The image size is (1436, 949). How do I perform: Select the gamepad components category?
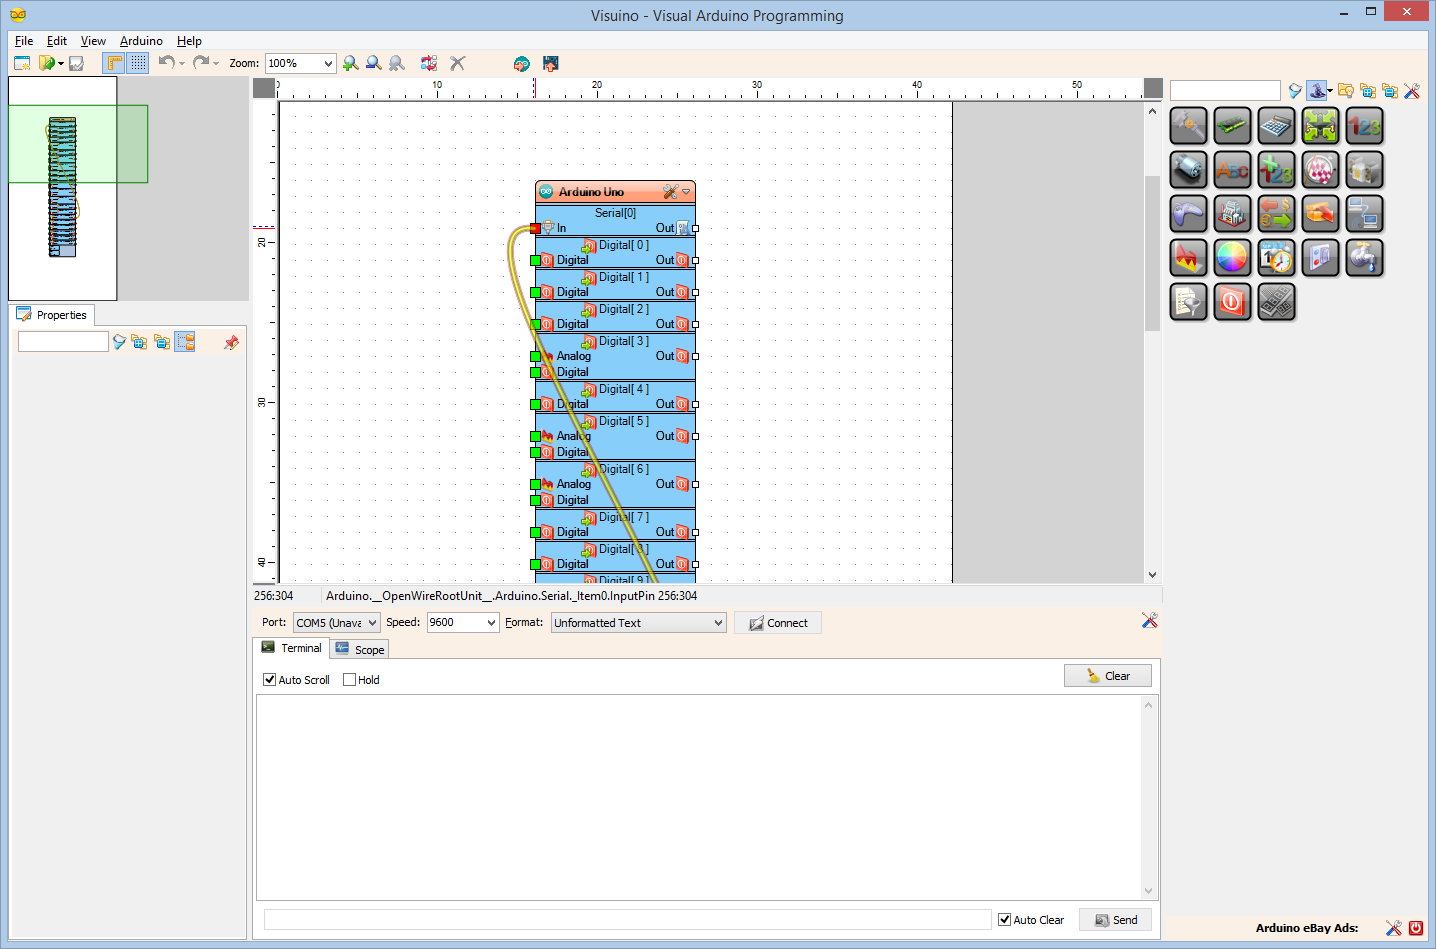(x=1188, y=213)
